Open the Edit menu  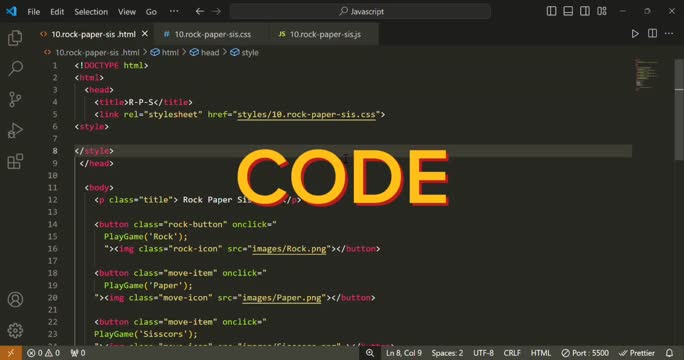[57, 12]
